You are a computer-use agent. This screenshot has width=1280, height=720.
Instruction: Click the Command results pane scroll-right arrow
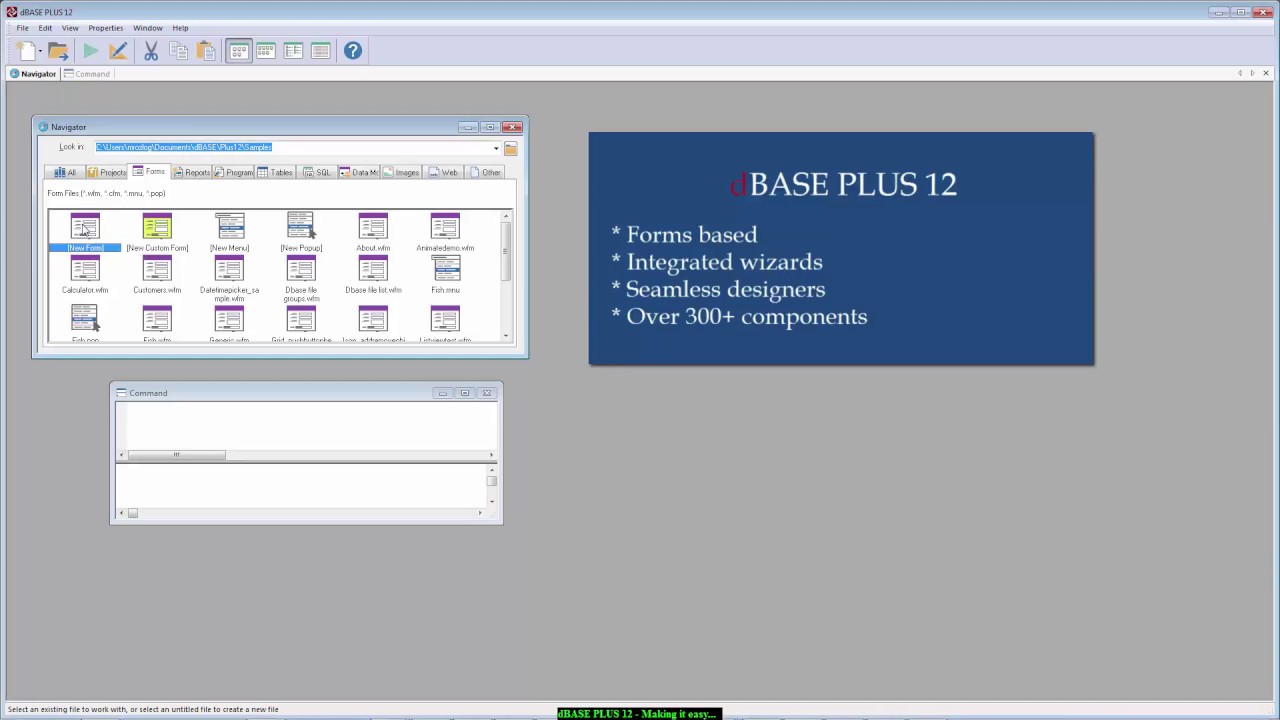[479, 513]
